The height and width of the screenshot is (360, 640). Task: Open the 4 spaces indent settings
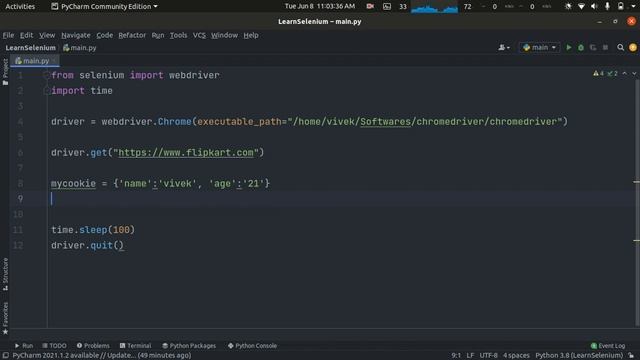(516, 356)
